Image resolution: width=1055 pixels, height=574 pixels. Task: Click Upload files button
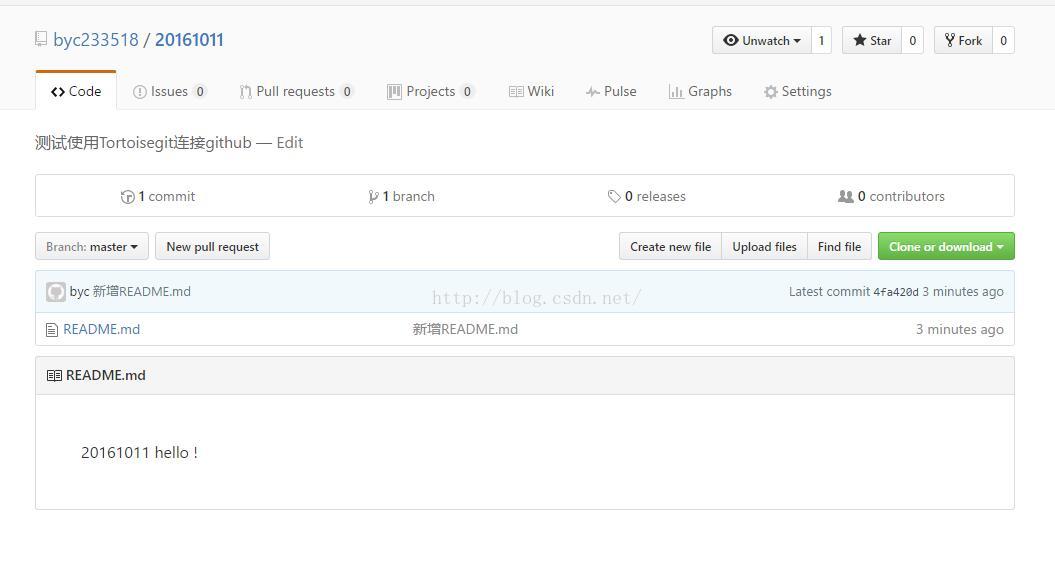pos(764,246)
